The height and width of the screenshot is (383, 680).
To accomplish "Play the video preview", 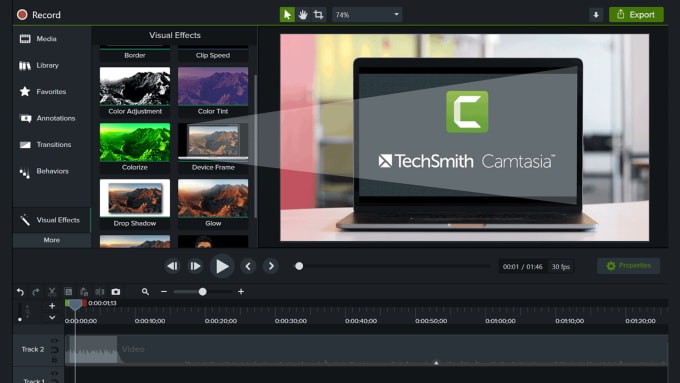I will (x=222, y=266).
